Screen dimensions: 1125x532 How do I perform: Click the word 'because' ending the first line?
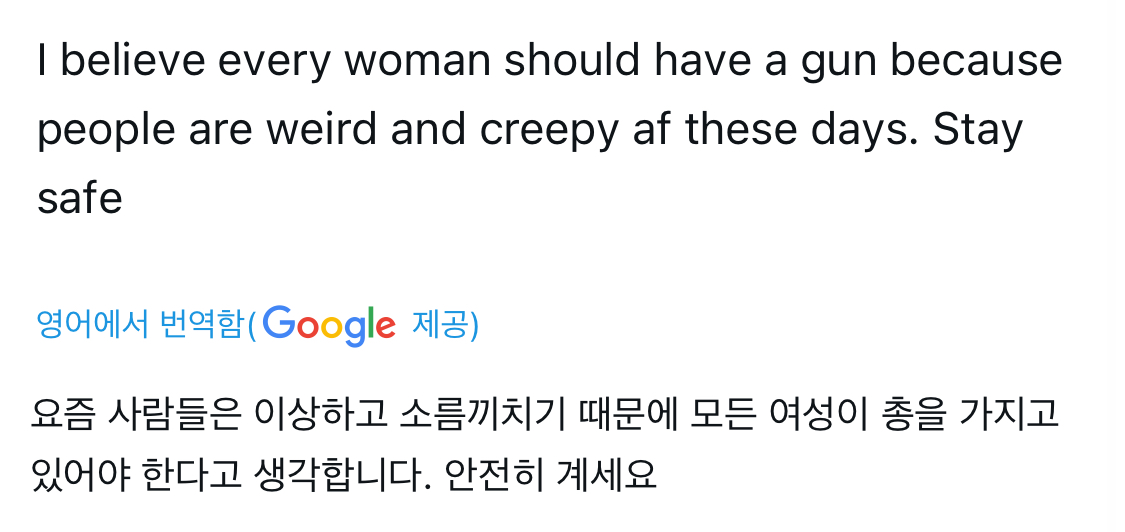click(x=976, y=60)
